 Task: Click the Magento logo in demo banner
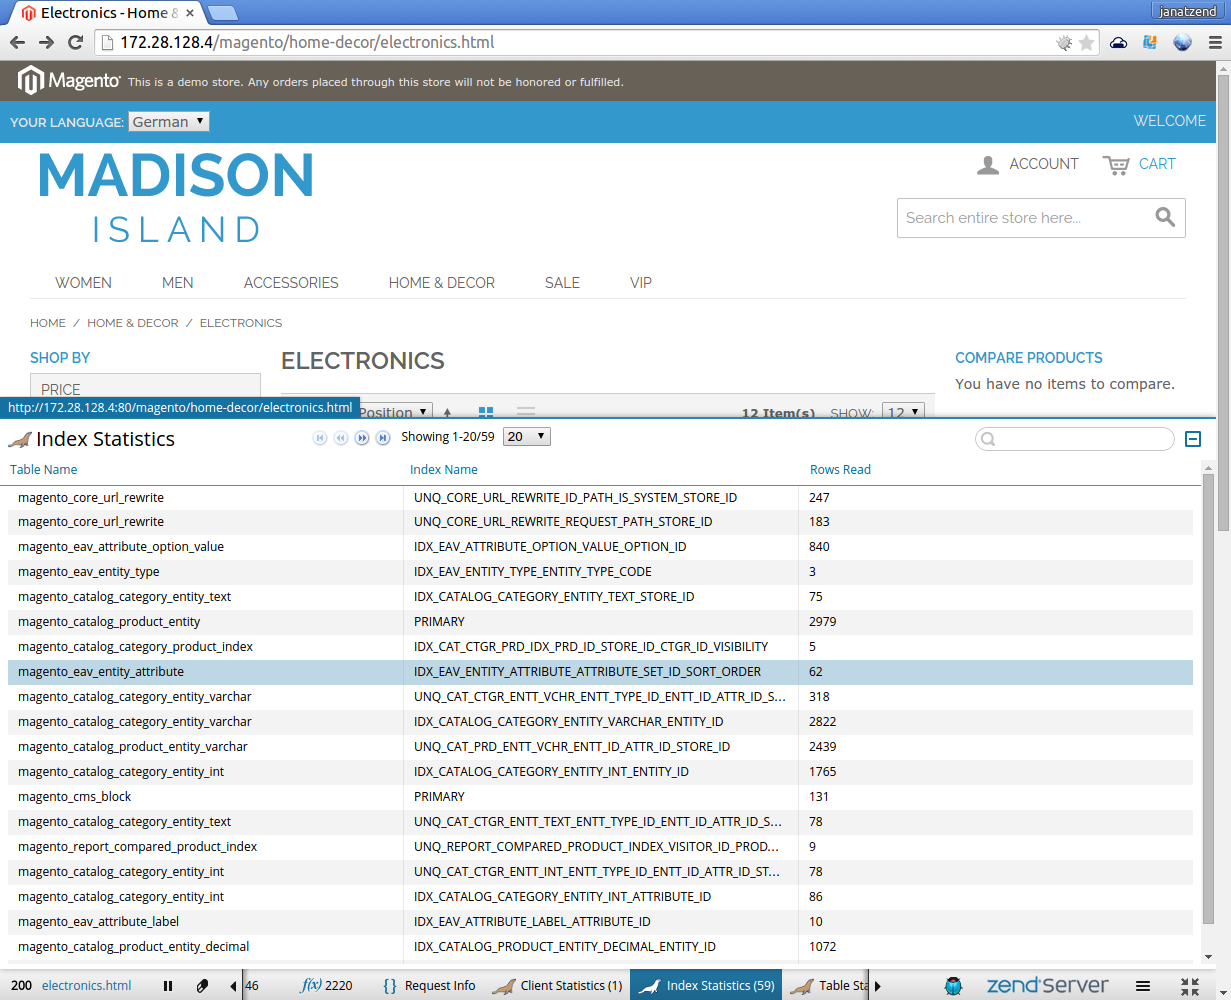pyautogui.click(x=70, y=81)
